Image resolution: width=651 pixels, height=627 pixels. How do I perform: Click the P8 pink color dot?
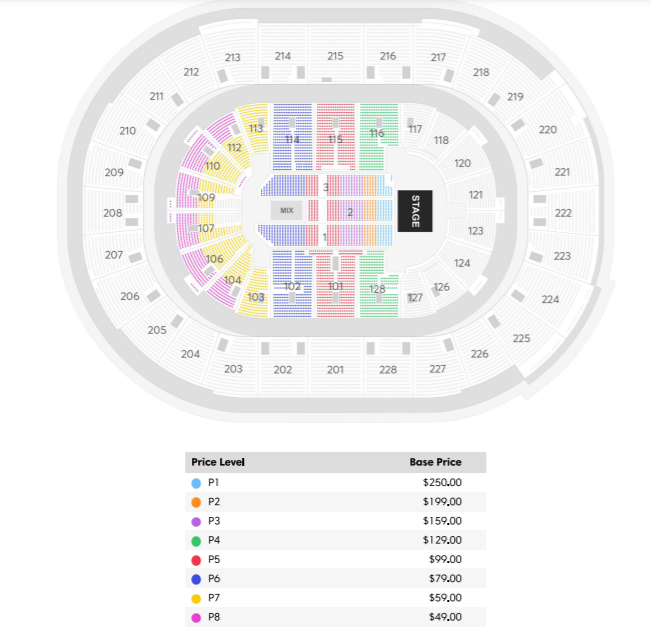pos(196,617)
